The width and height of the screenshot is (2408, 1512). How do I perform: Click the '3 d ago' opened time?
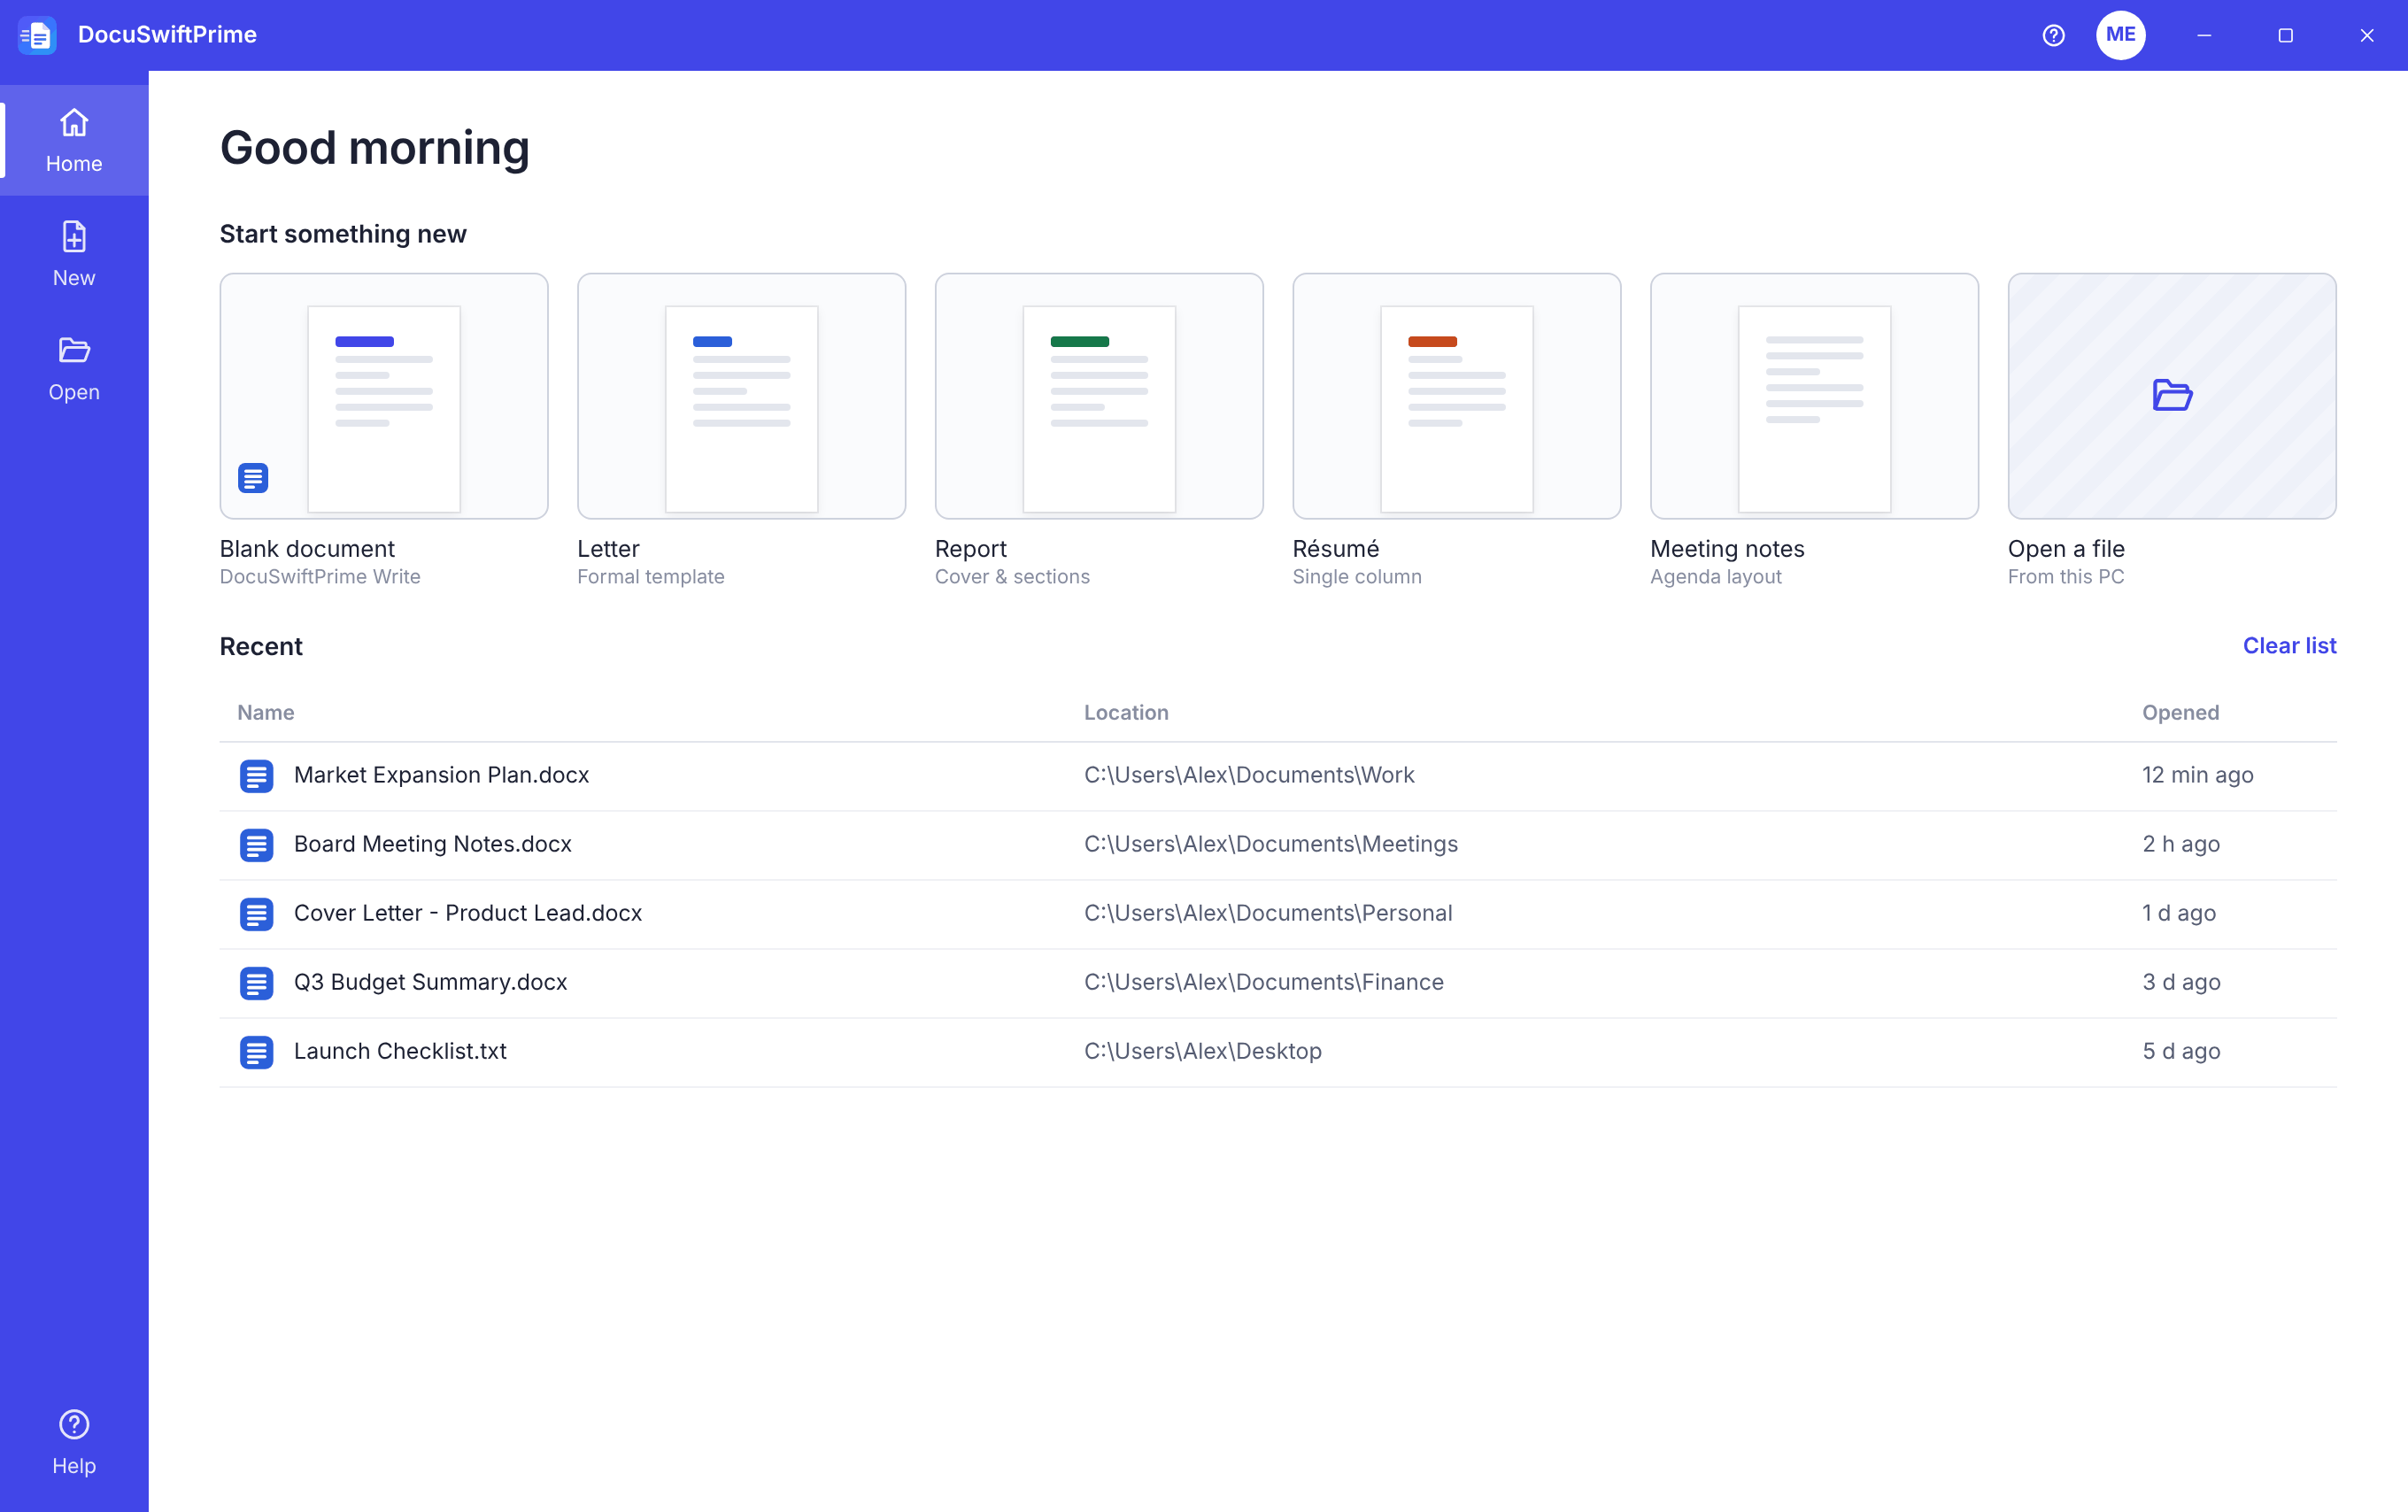click(x=2180, y=982)
